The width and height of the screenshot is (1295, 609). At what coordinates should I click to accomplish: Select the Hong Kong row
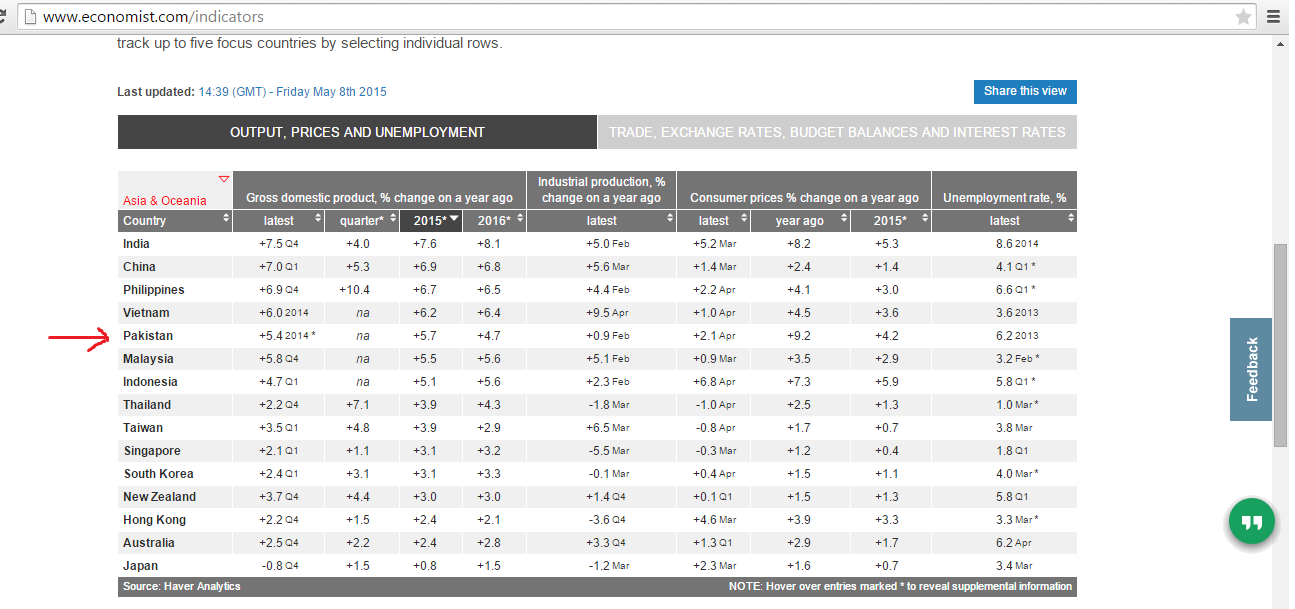[597, 520]
